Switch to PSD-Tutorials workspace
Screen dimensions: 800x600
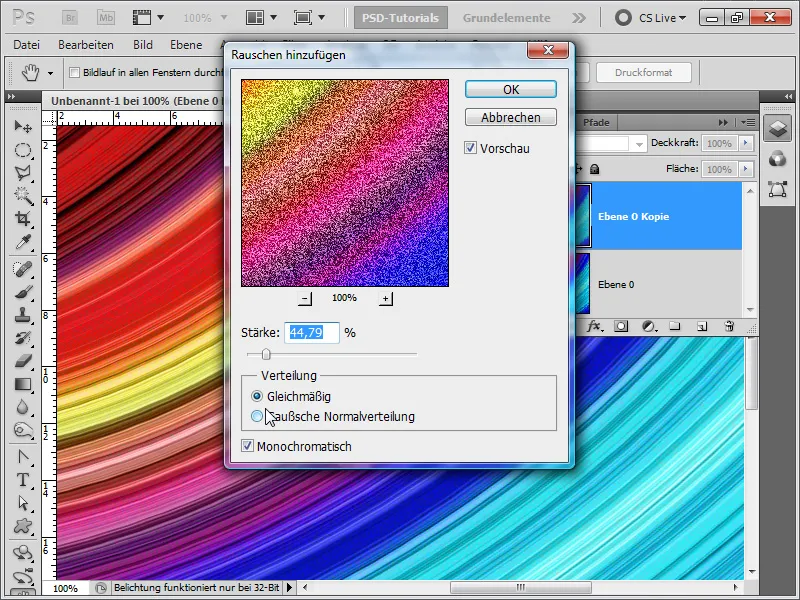click(401, 18)
